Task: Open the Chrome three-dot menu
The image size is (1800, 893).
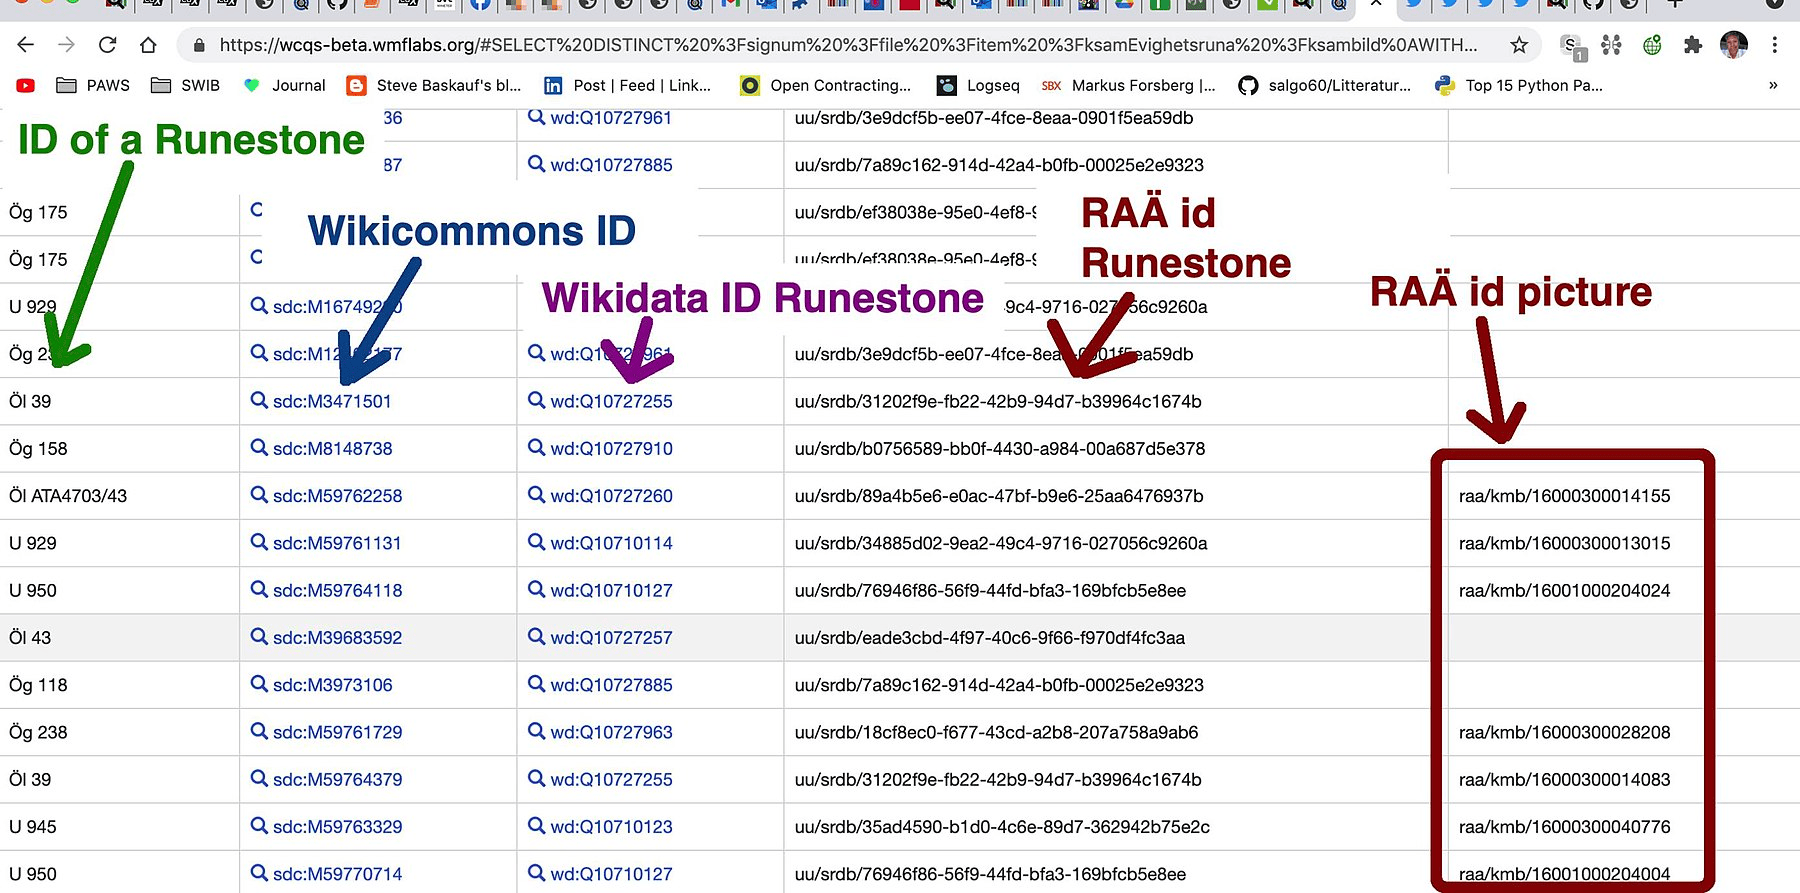Action: [x=1774, y=45]
